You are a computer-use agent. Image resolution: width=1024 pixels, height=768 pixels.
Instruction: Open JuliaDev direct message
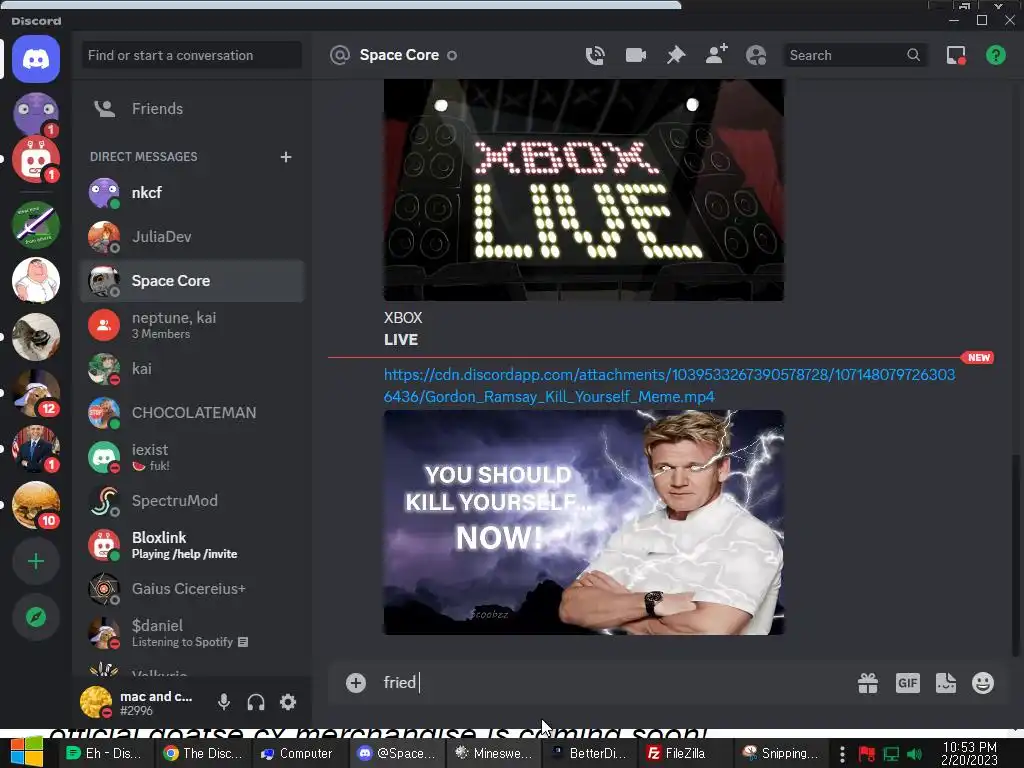click(192, 236)
